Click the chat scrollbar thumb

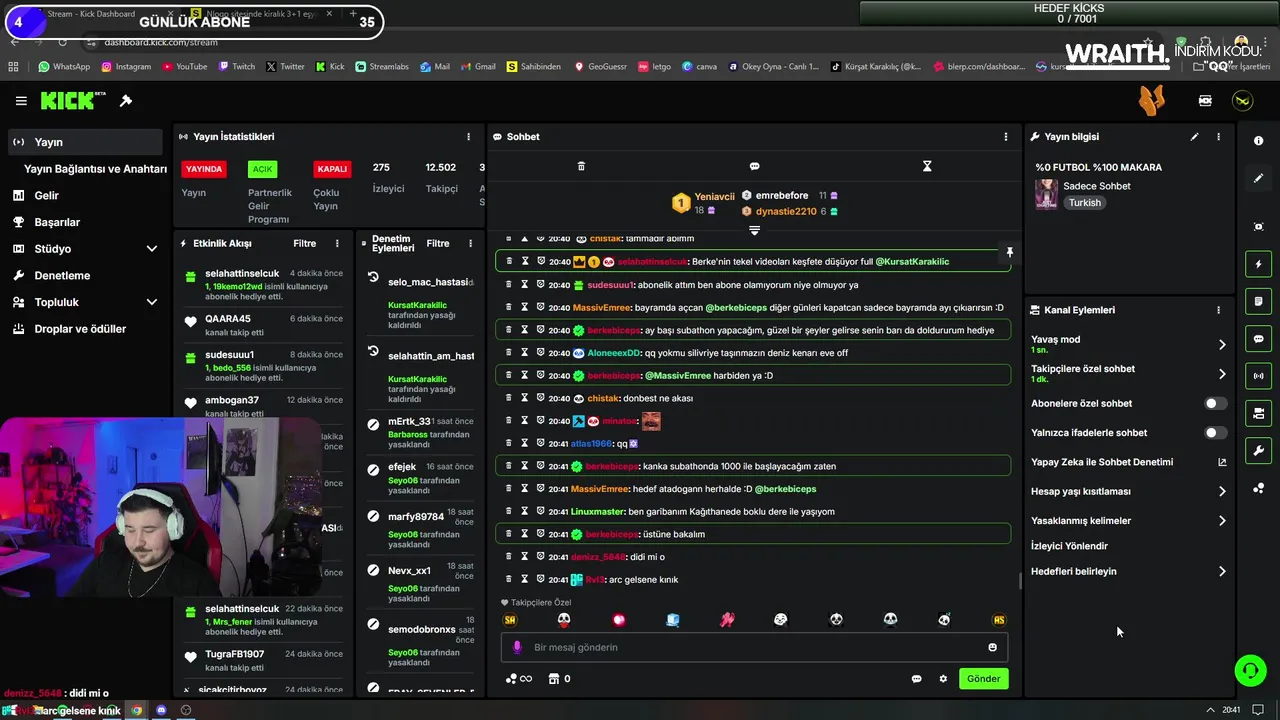(x=1020, y=580)
